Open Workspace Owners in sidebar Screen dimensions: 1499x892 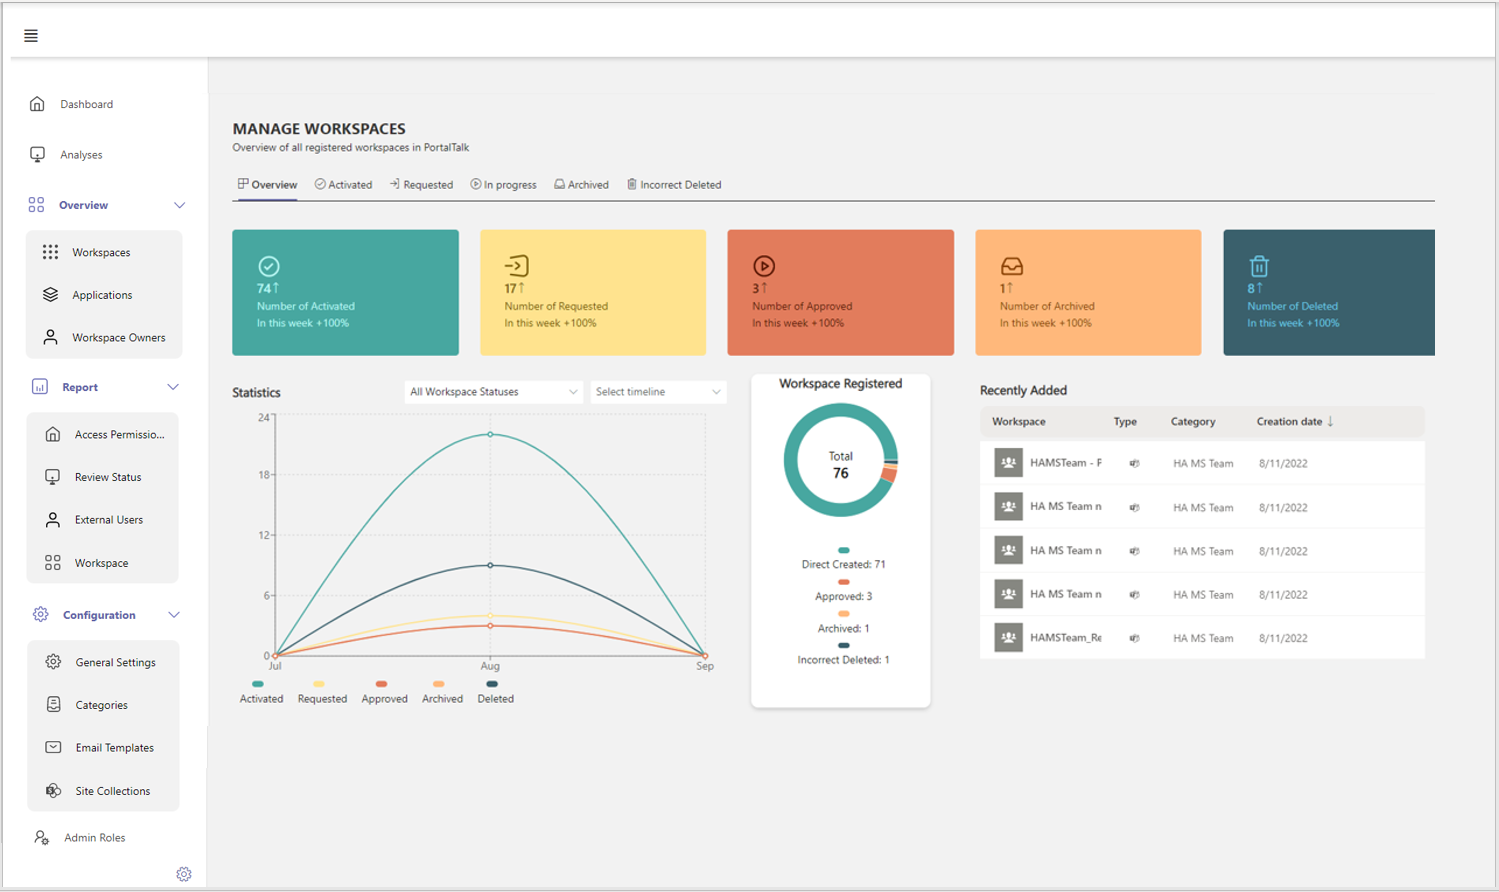tap(118, 338)
